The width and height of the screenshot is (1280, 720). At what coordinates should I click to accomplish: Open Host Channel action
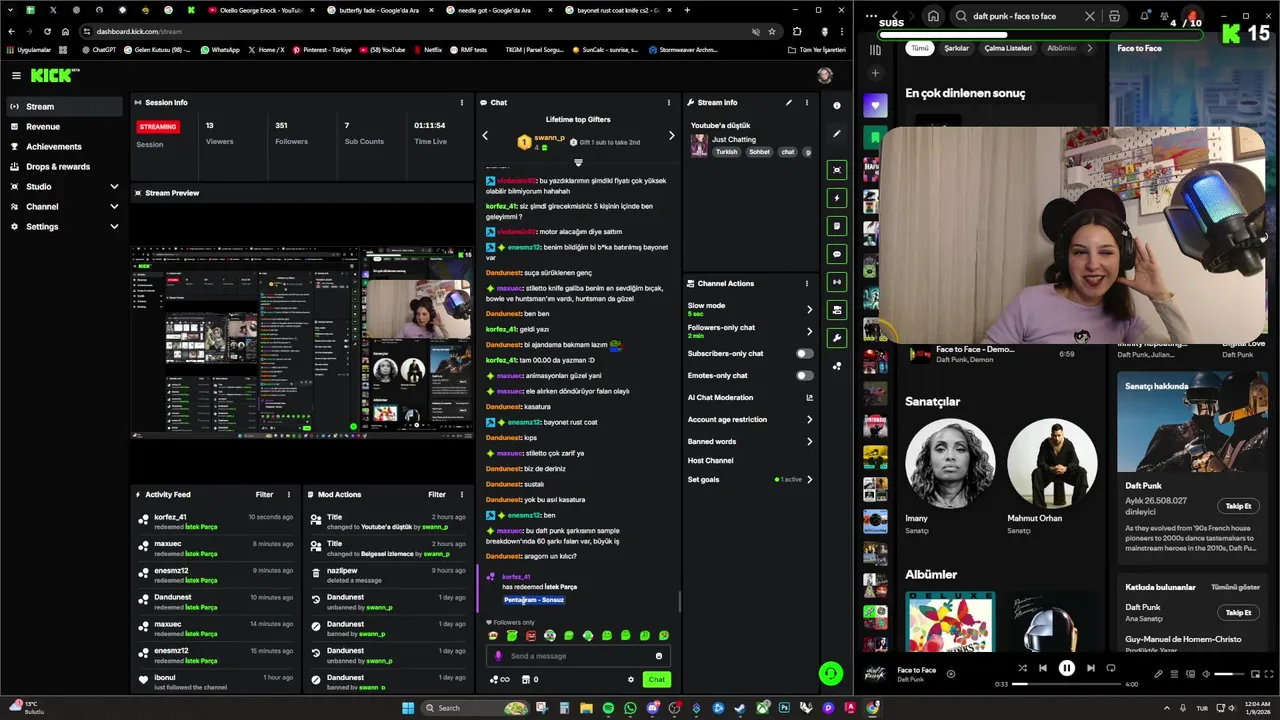(710, 460)
